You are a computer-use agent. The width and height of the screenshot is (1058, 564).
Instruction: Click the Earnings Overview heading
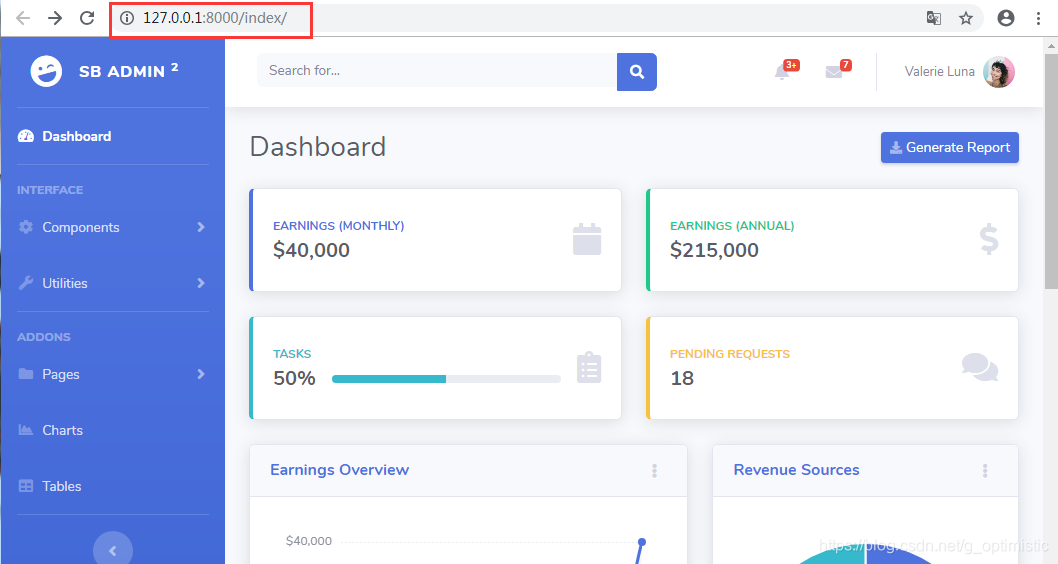pos(339,470)
